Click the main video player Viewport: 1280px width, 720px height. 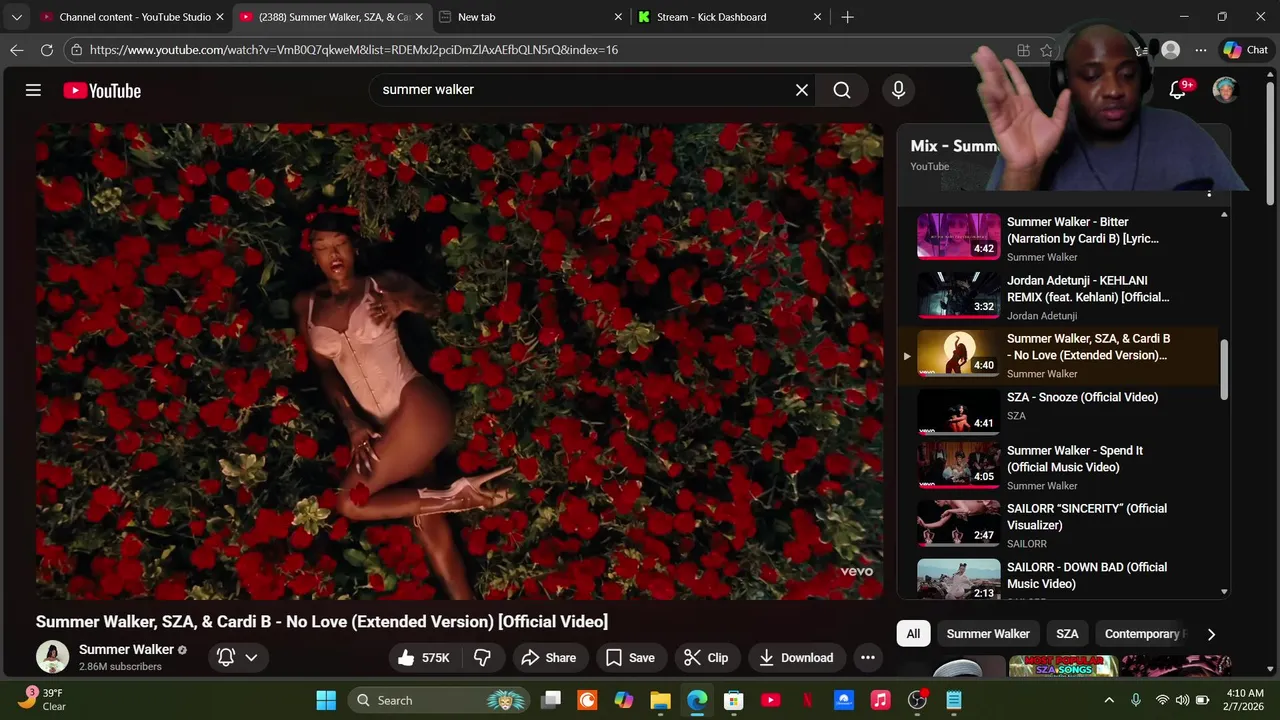[x=460, y=361]
